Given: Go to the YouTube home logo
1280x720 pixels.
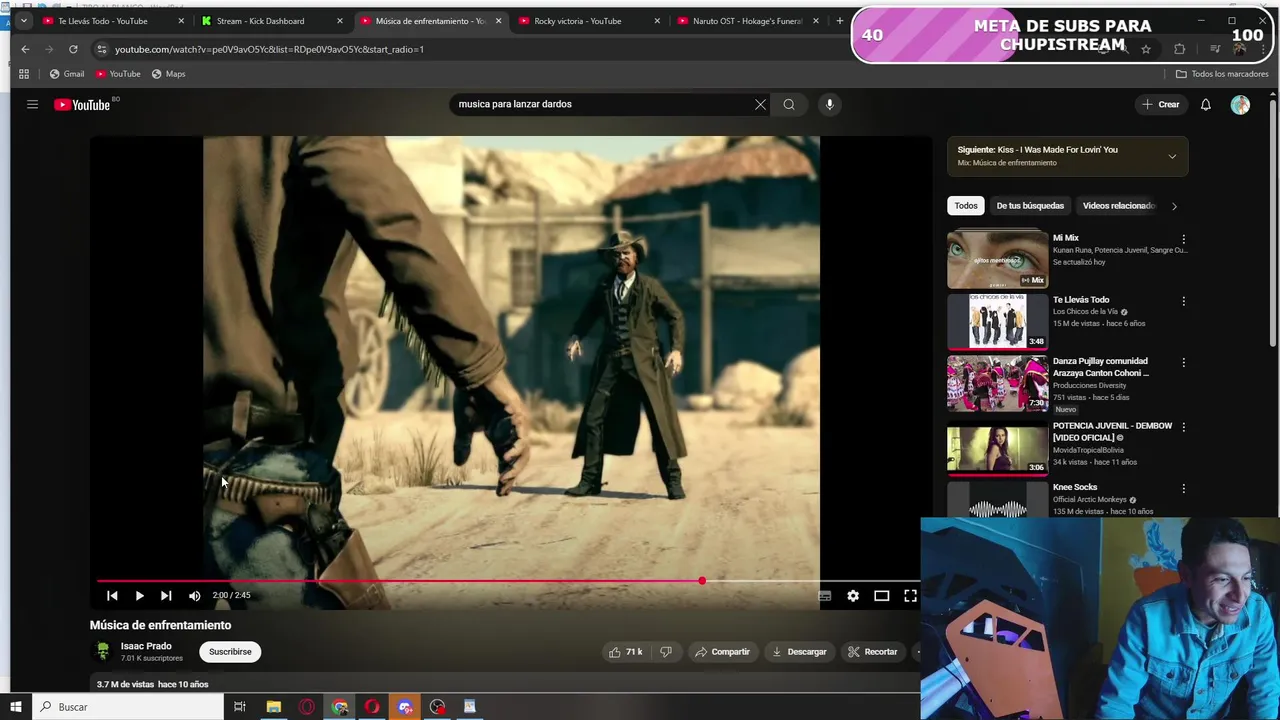Looking at the screenshot, I should [82, 104].
